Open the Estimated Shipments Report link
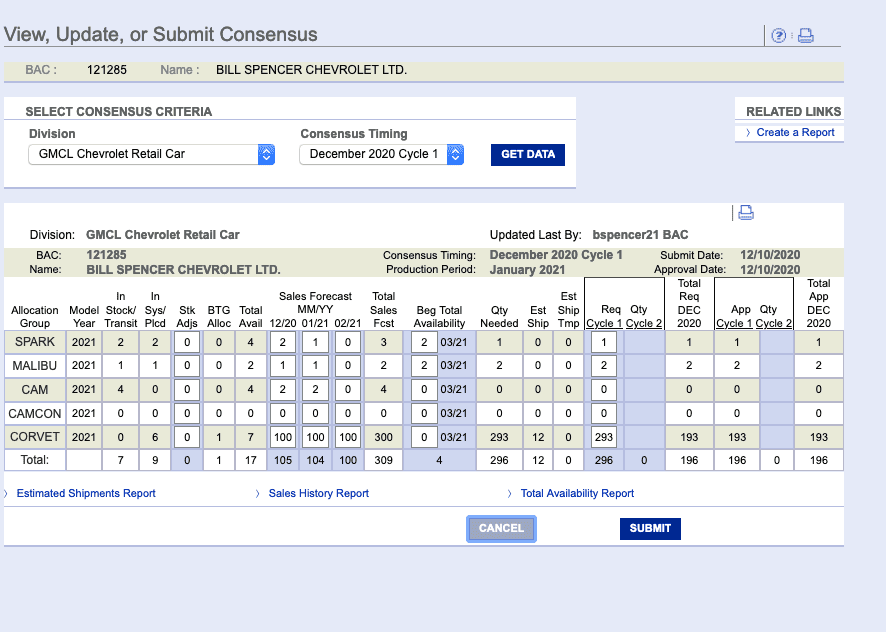886x632 pixels. [x=86, y=494]
